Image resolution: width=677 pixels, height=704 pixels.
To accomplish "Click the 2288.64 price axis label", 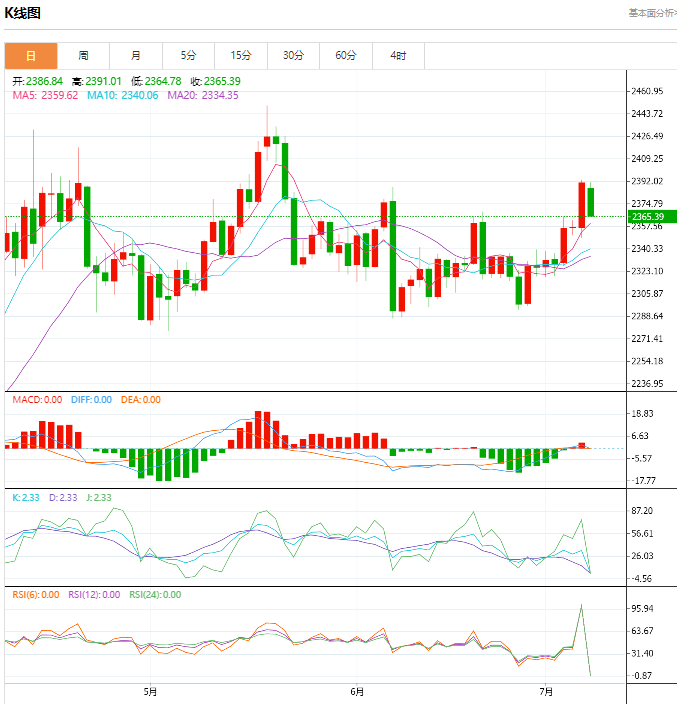I will coord(647,316).
